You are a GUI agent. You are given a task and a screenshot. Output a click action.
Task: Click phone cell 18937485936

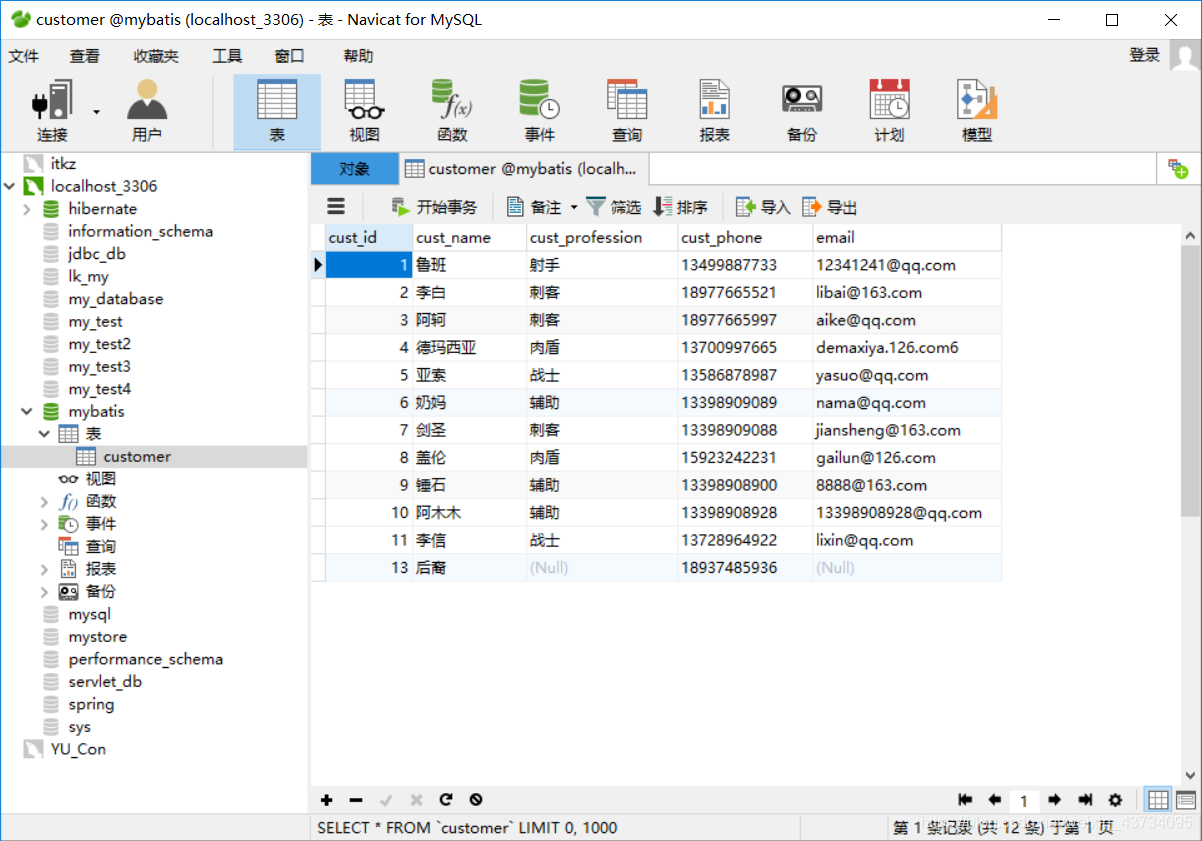(x=745, y=568)
